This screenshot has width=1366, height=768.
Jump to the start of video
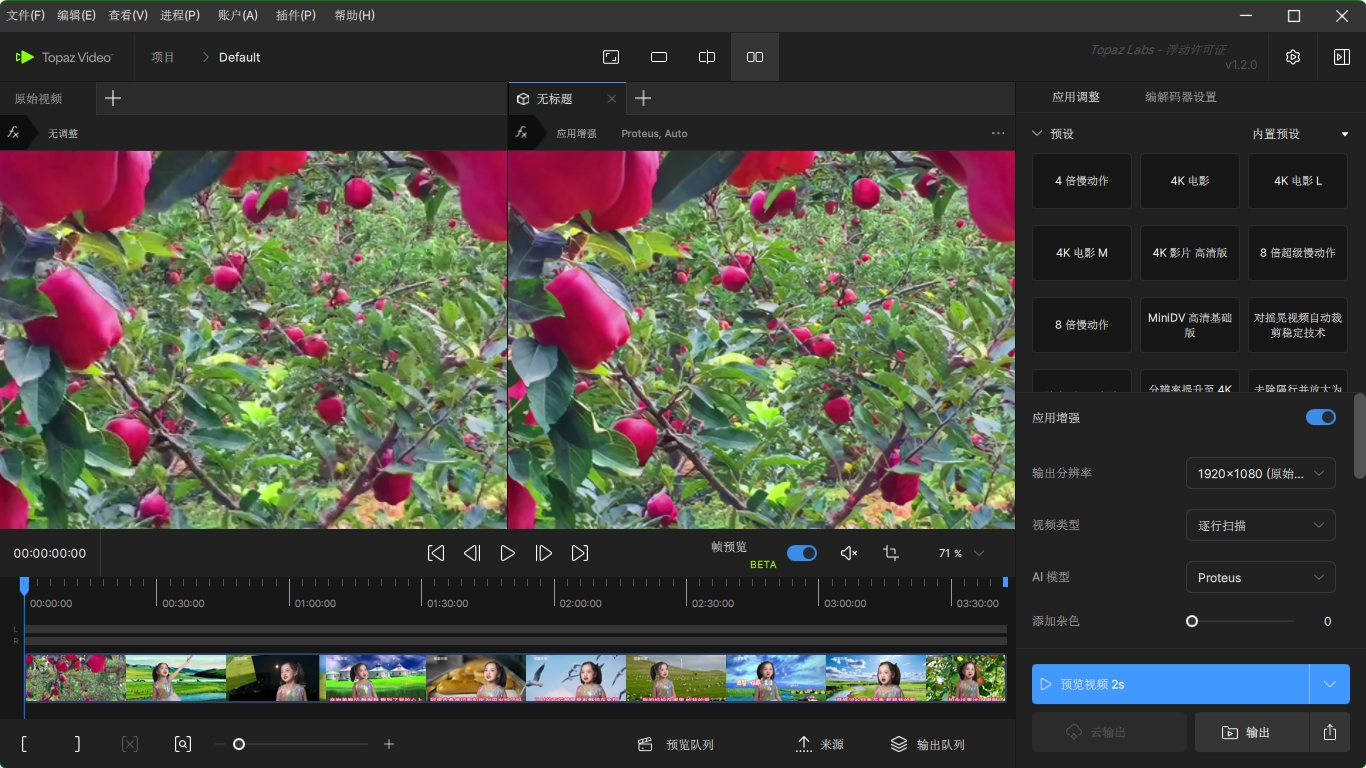pyautogui.click(x=436, y=553)
